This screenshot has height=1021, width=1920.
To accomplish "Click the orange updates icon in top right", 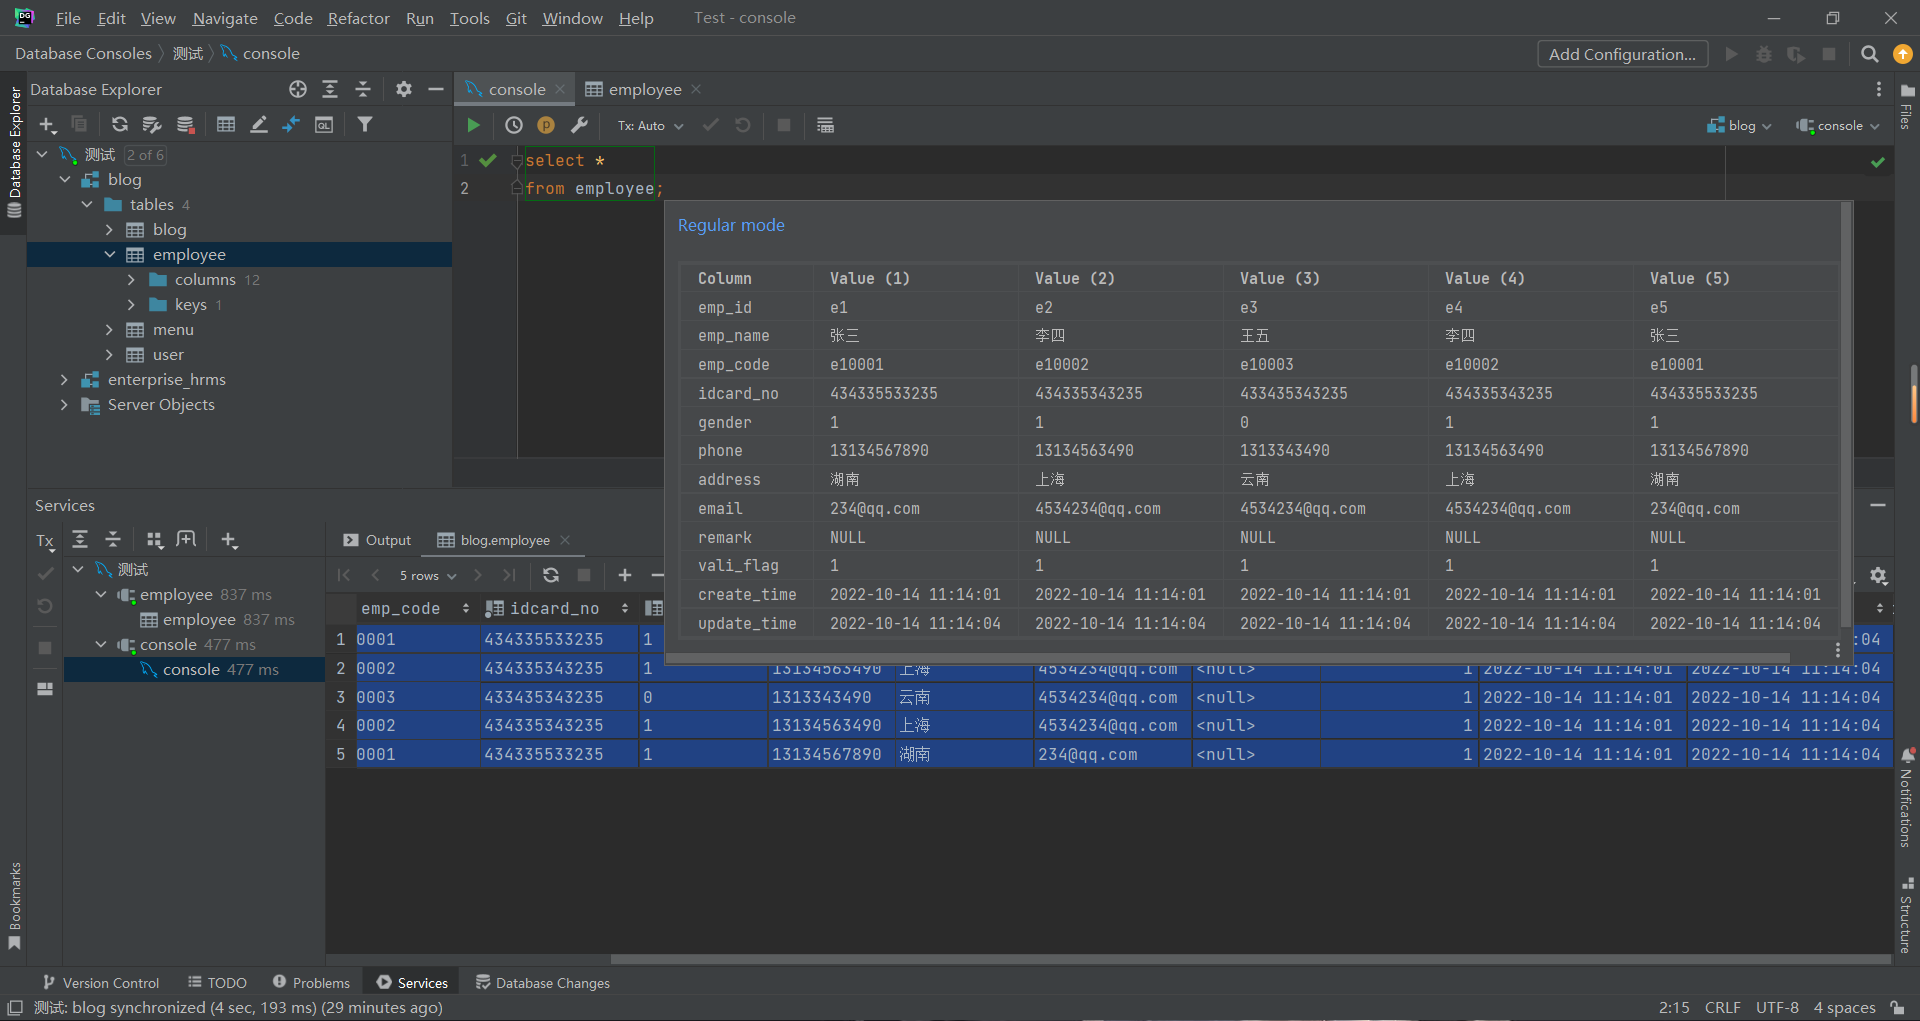I will (1903, 54).
